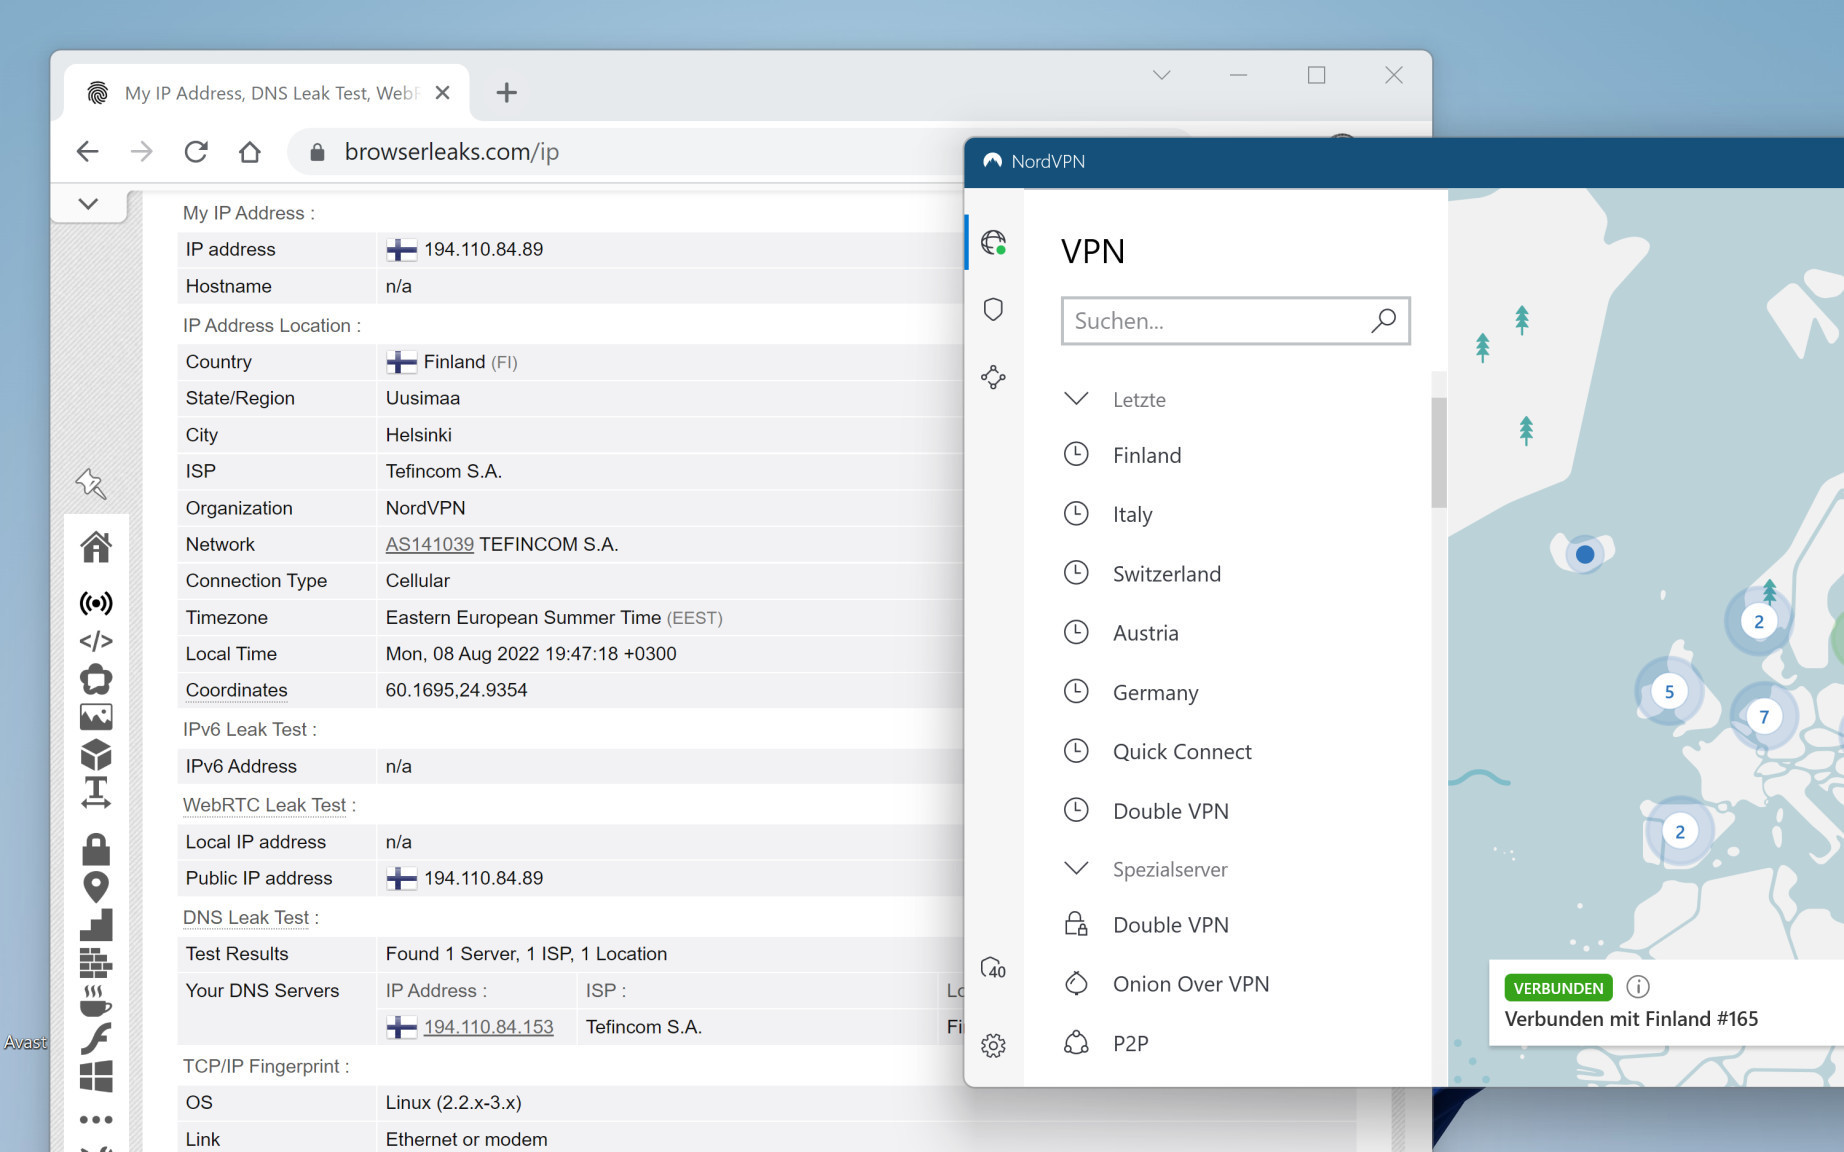Image resolution: width=1844 pixels, height=1152 pixels.
Task: Click the NordVPN server list scrollbar
Action: [1439, 452]
